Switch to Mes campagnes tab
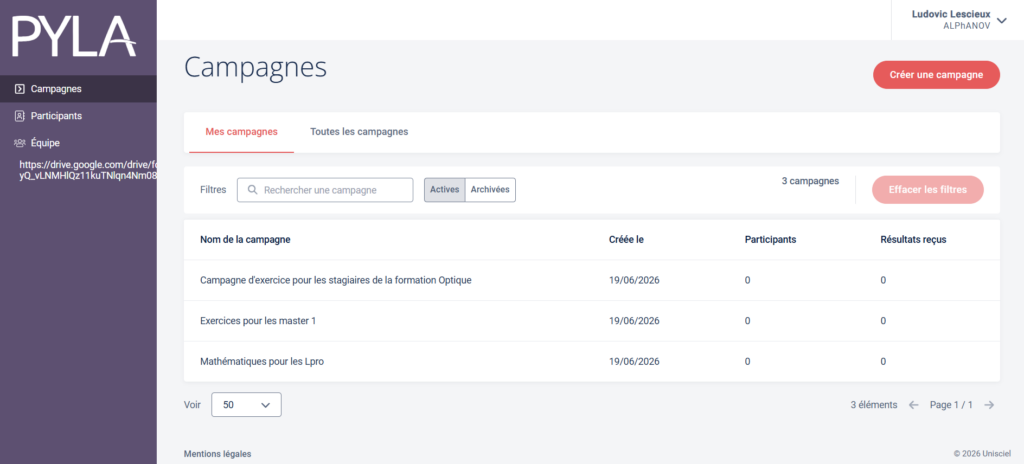 point(242,132)
